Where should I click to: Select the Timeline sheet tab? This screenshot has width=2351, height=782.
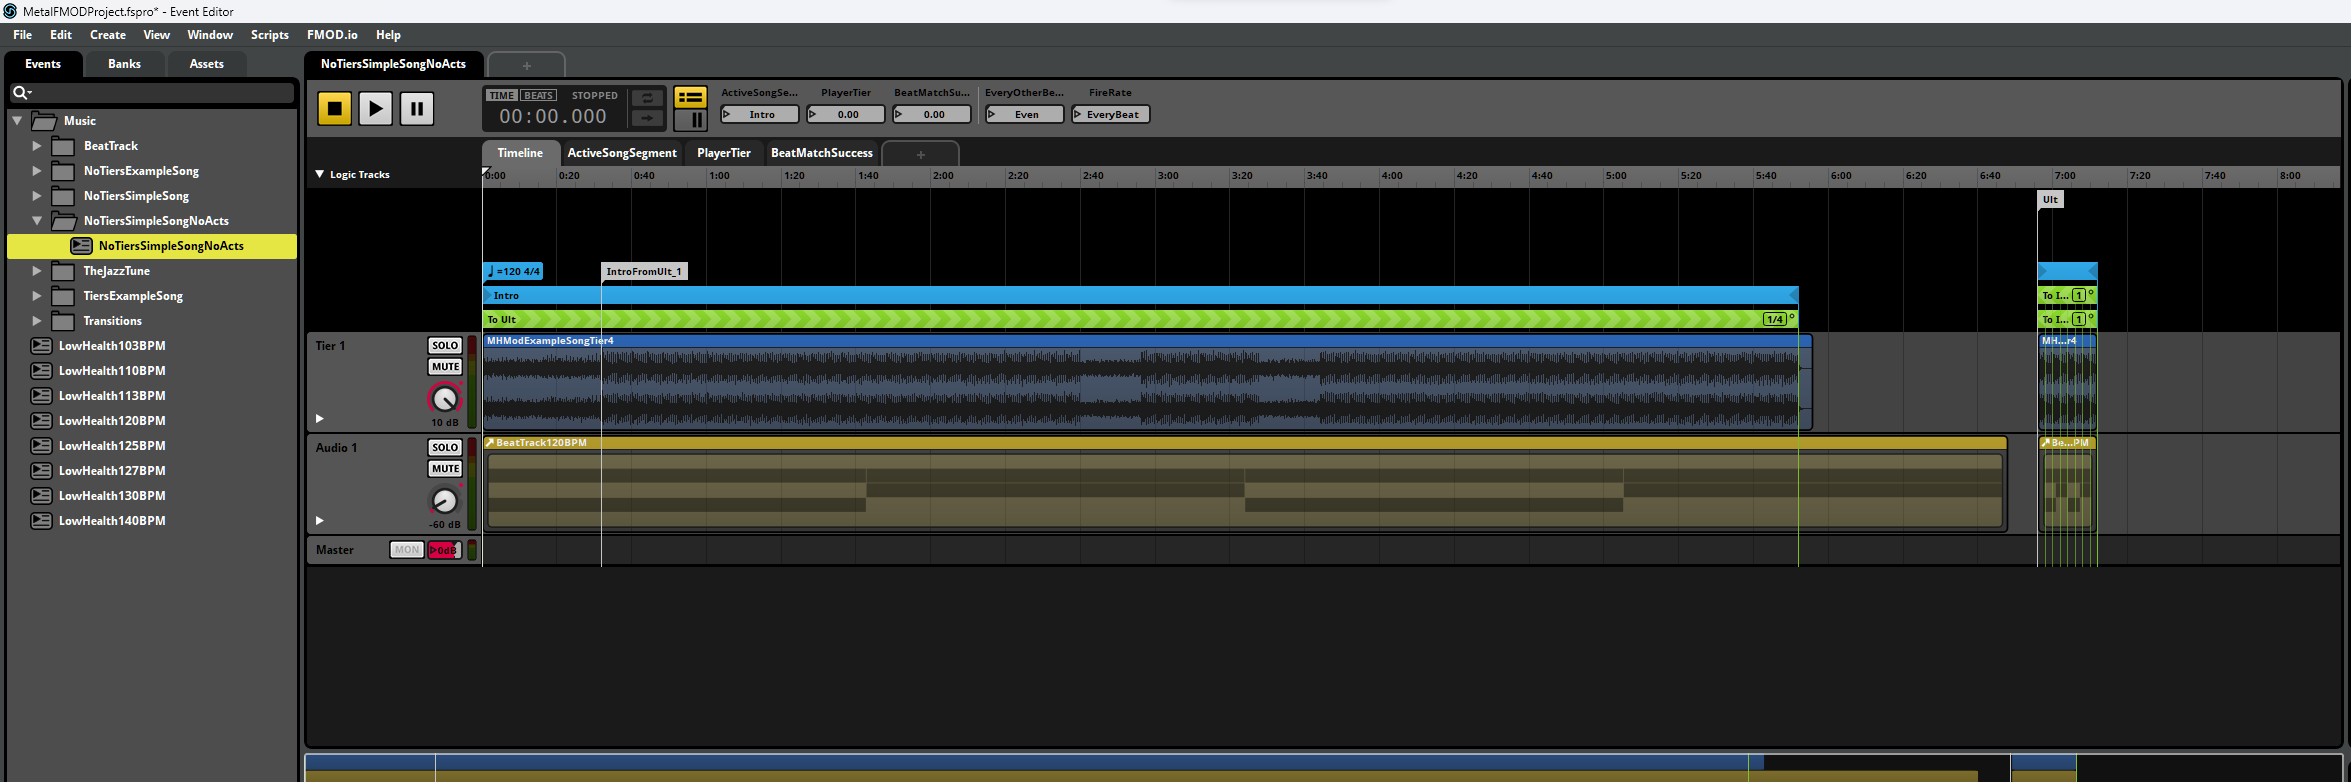click(x=520, y=153)
